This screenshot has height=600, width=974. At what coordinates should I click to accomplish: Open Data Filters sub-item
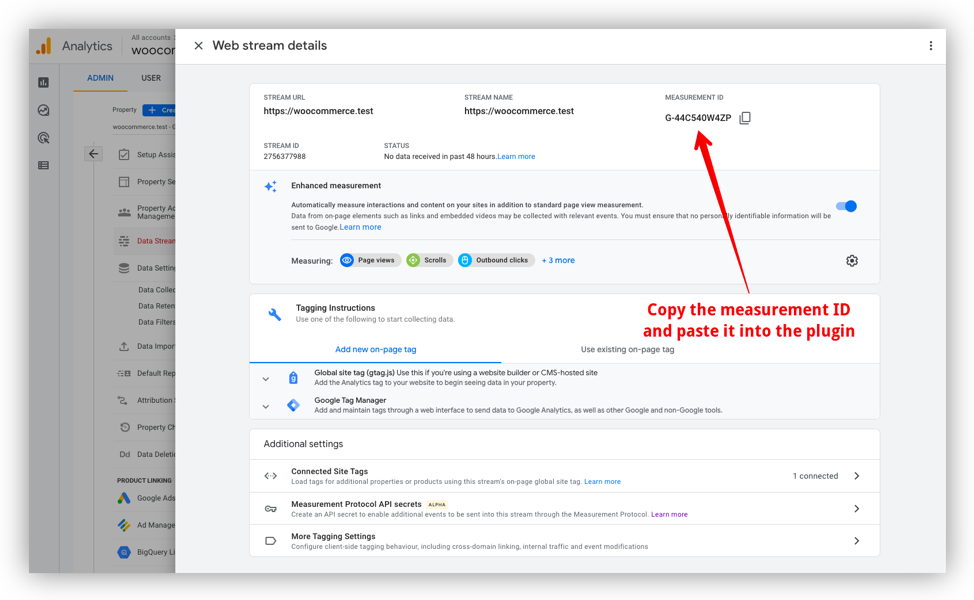tap(157, 322)
